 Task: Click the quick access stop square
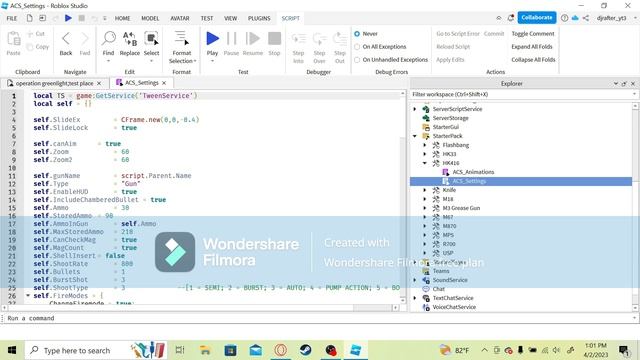click(82, 18)
